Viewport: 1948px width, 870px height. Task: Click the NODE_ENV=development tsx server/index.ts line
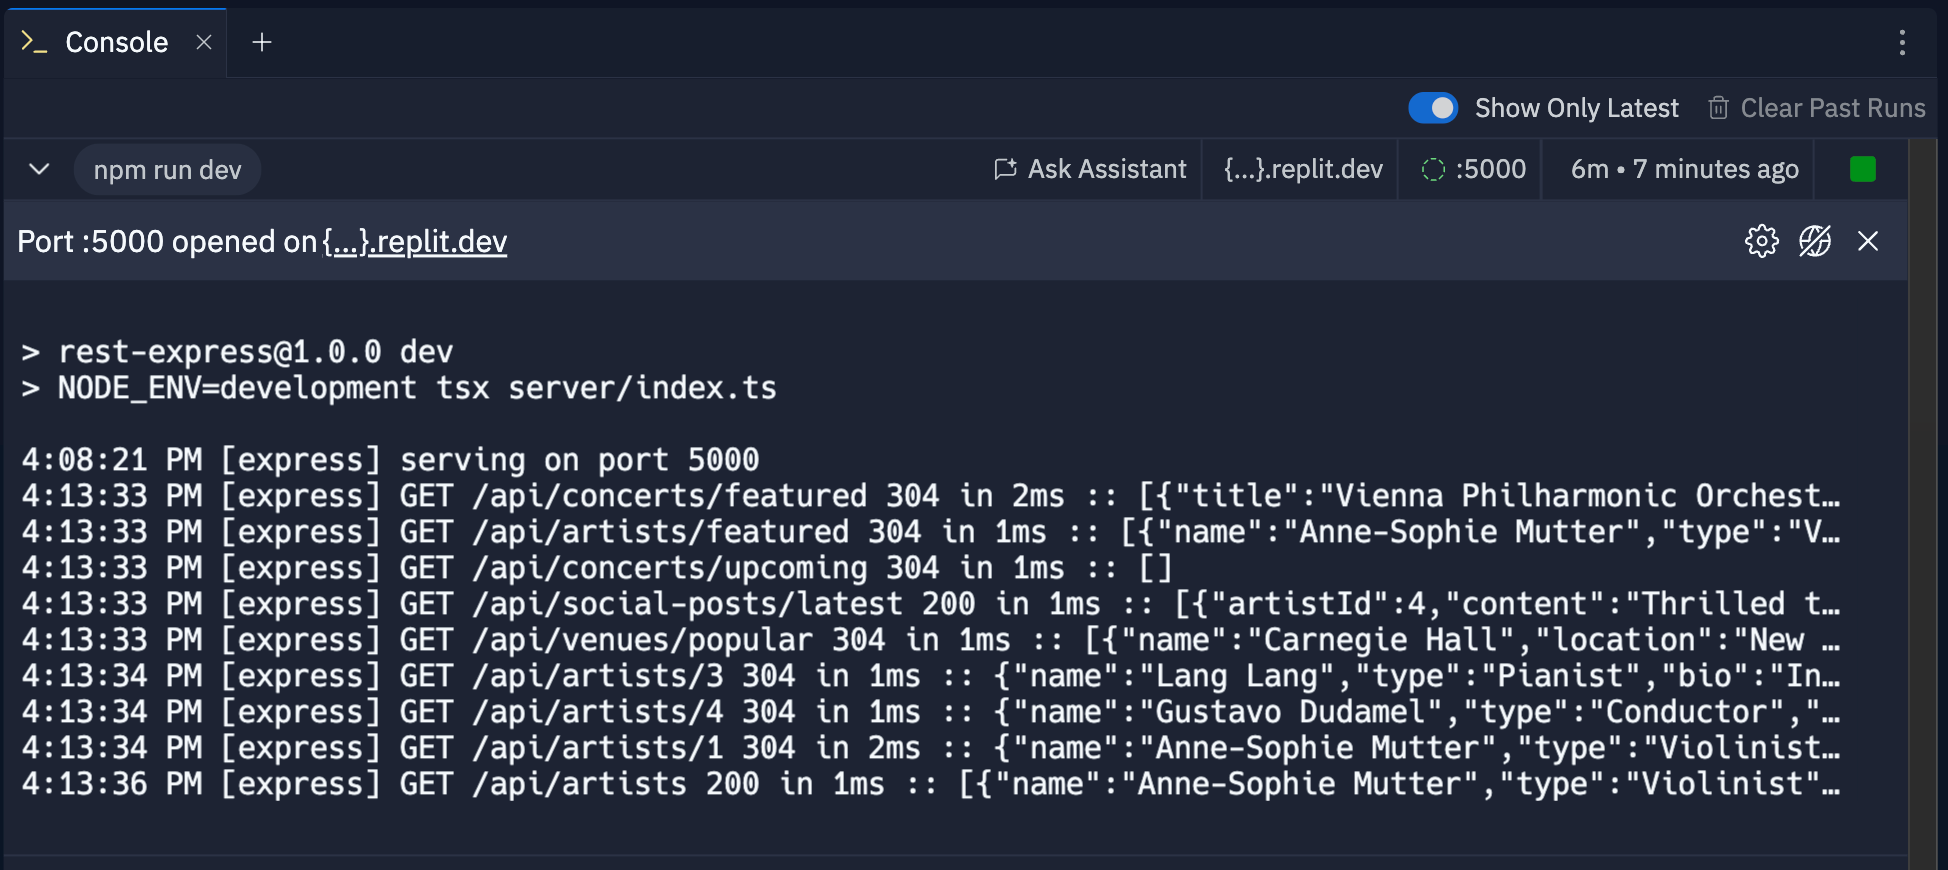pyautogui.click(x=399, y=388)
